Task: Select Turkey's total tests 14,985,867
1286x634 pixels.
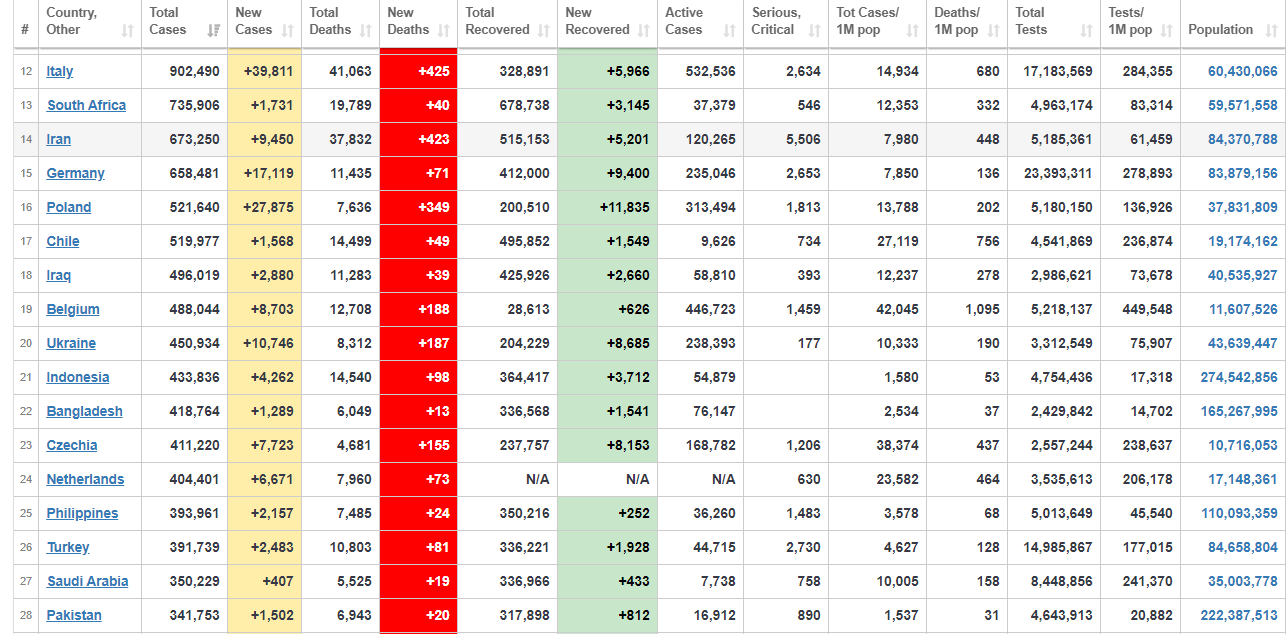Action: (1053, 547)
